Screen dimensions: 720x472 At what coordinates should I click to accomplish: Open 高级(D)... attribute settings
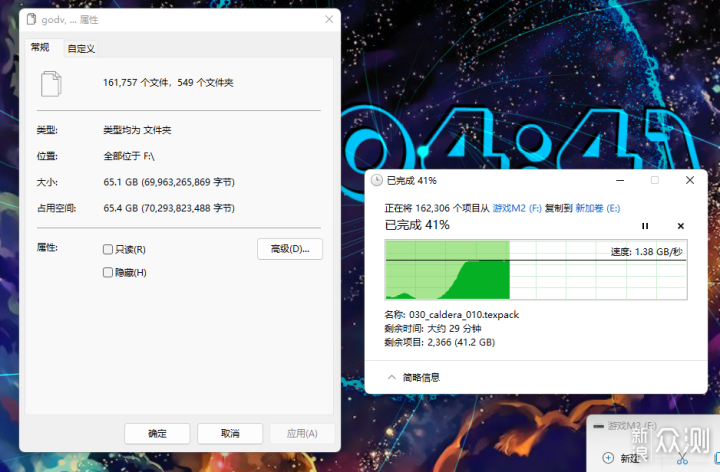tap(290, 249)
